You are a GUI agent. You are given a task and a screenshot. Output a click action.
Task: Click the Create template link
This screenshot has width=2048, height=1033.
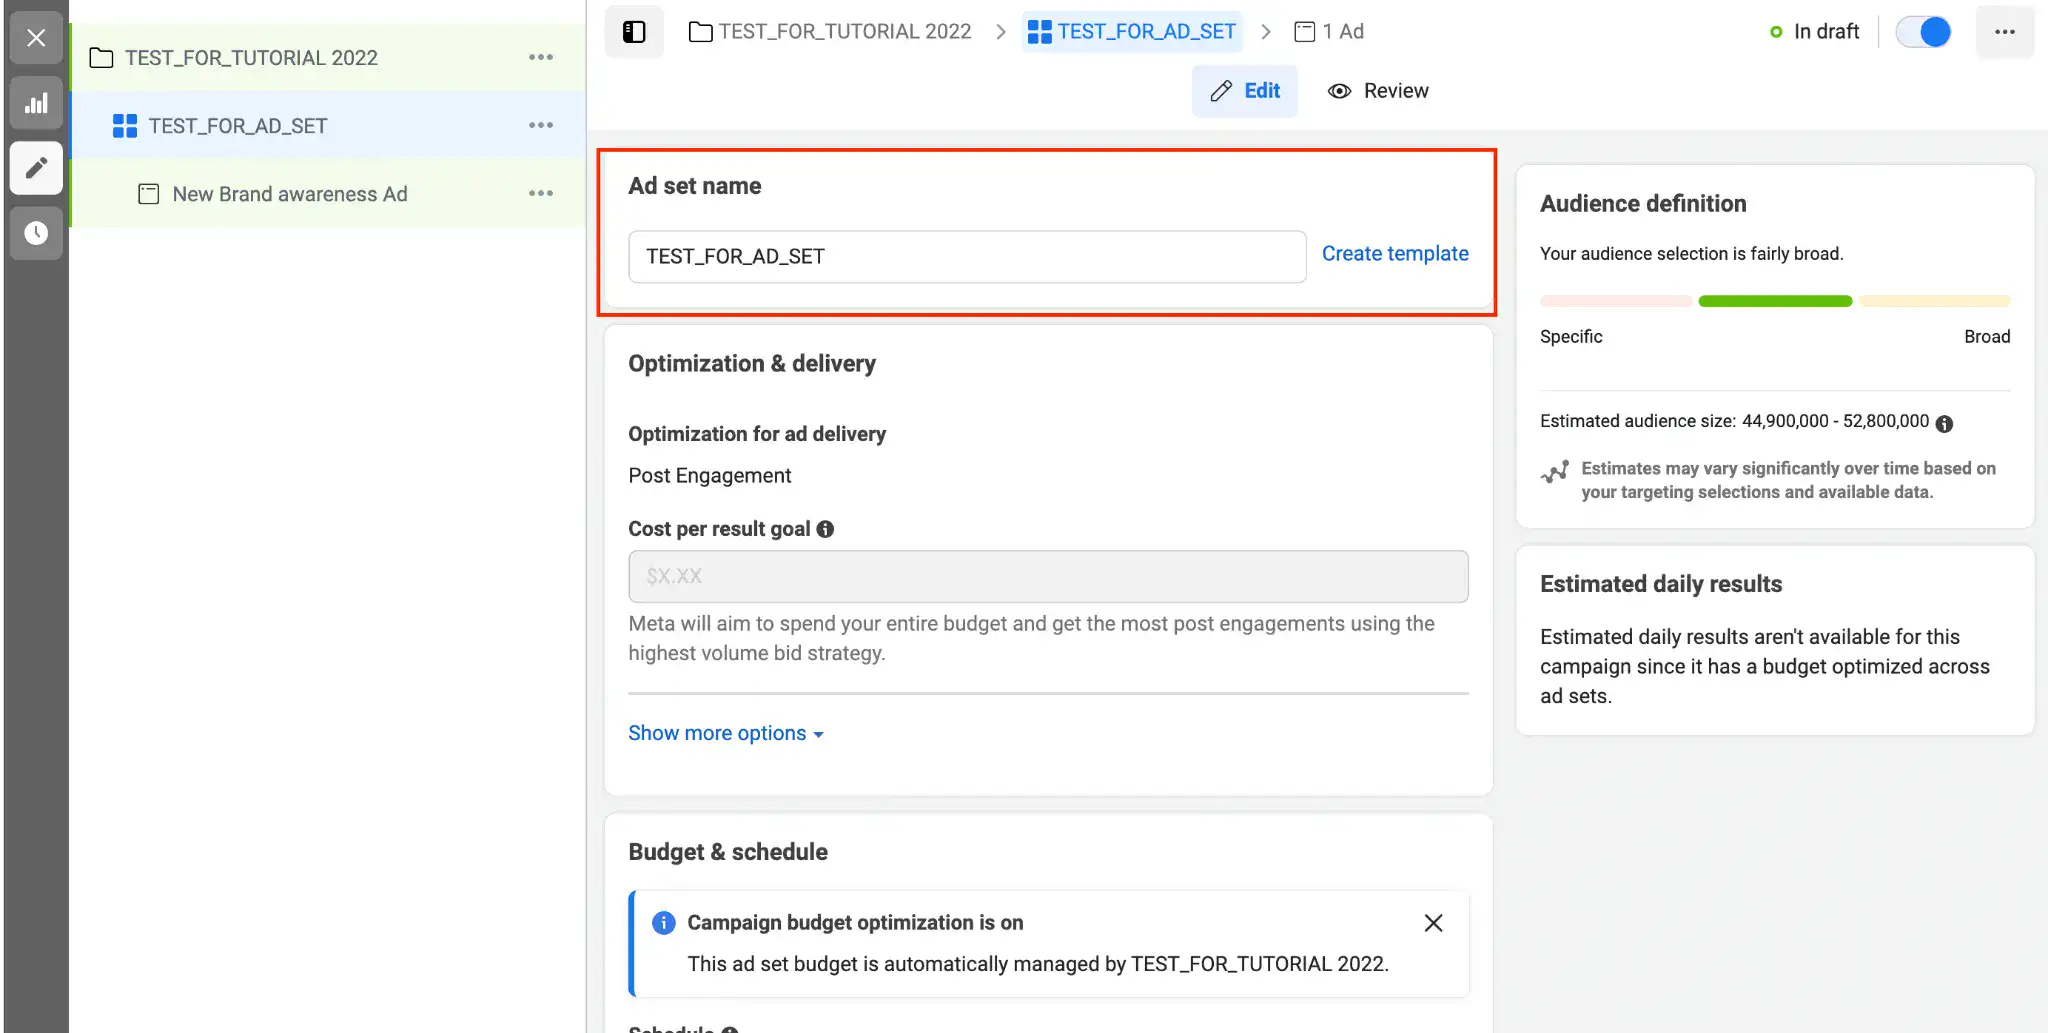click(1395, 254)
